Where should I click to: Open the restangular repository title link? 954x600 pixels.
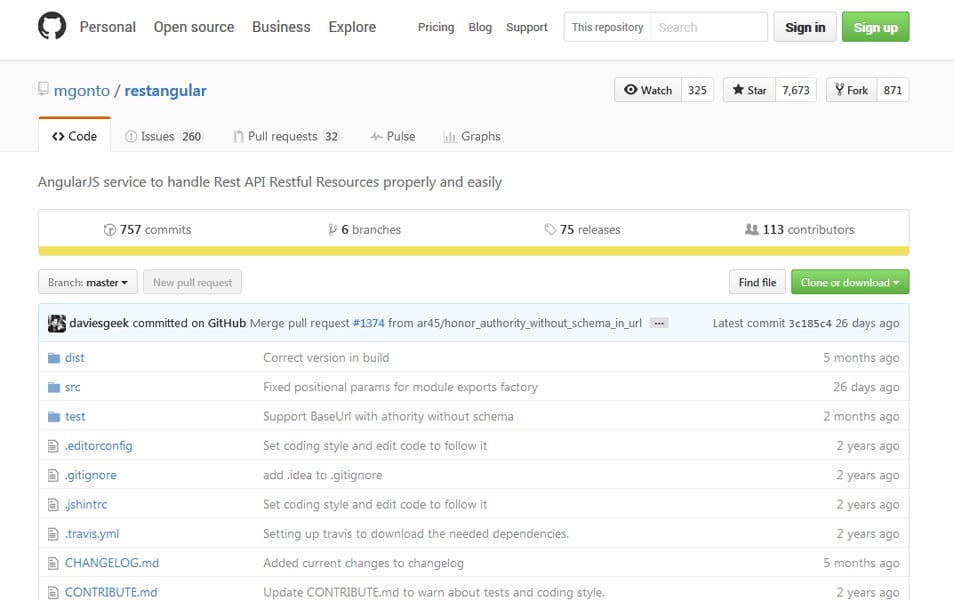point(165,91)
